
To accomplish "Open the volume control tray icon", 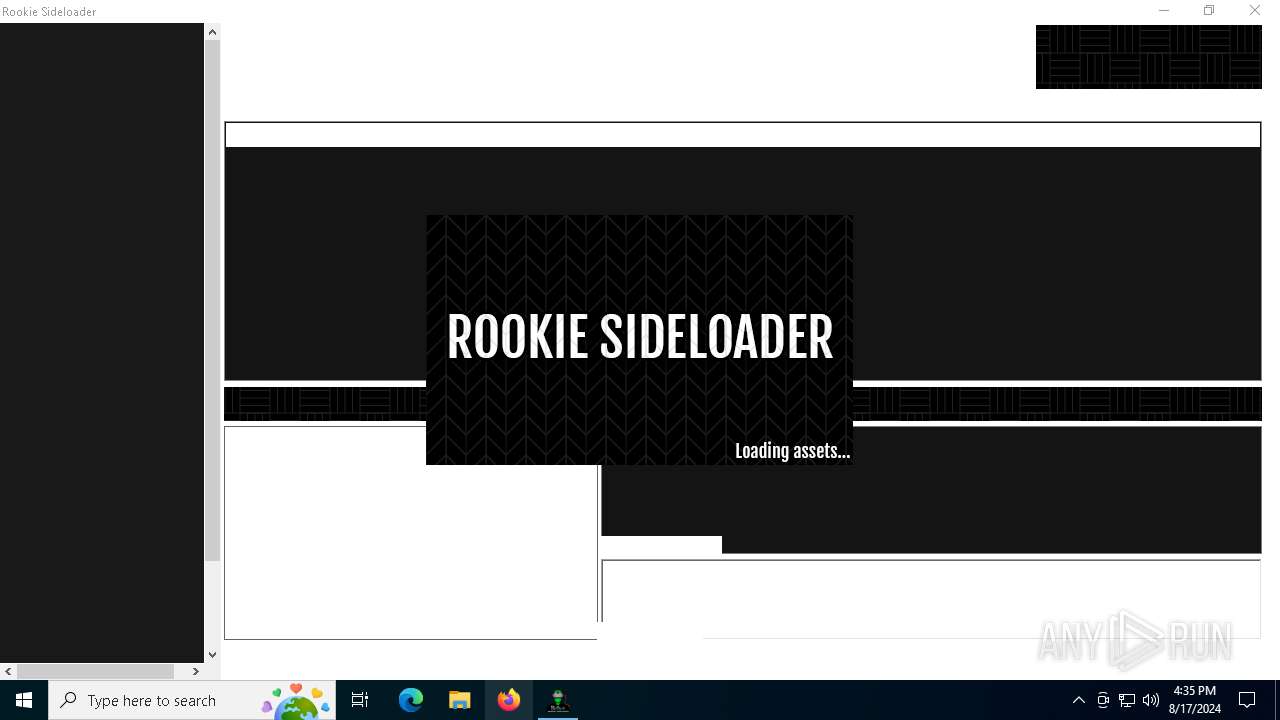I will coord(1151,700).
